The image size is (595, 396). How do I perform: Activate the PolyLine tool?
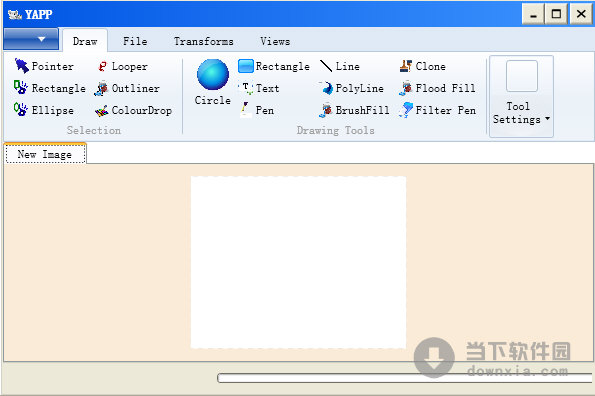pyautogui.click(x=351, y=88)
